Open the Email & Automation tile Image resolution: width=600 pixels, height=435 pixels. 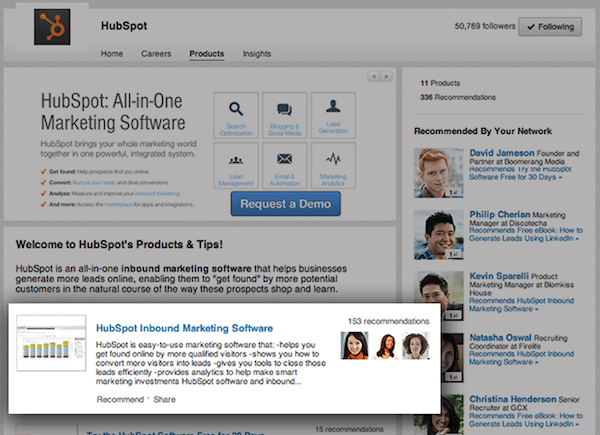click(x=285, y=166)
